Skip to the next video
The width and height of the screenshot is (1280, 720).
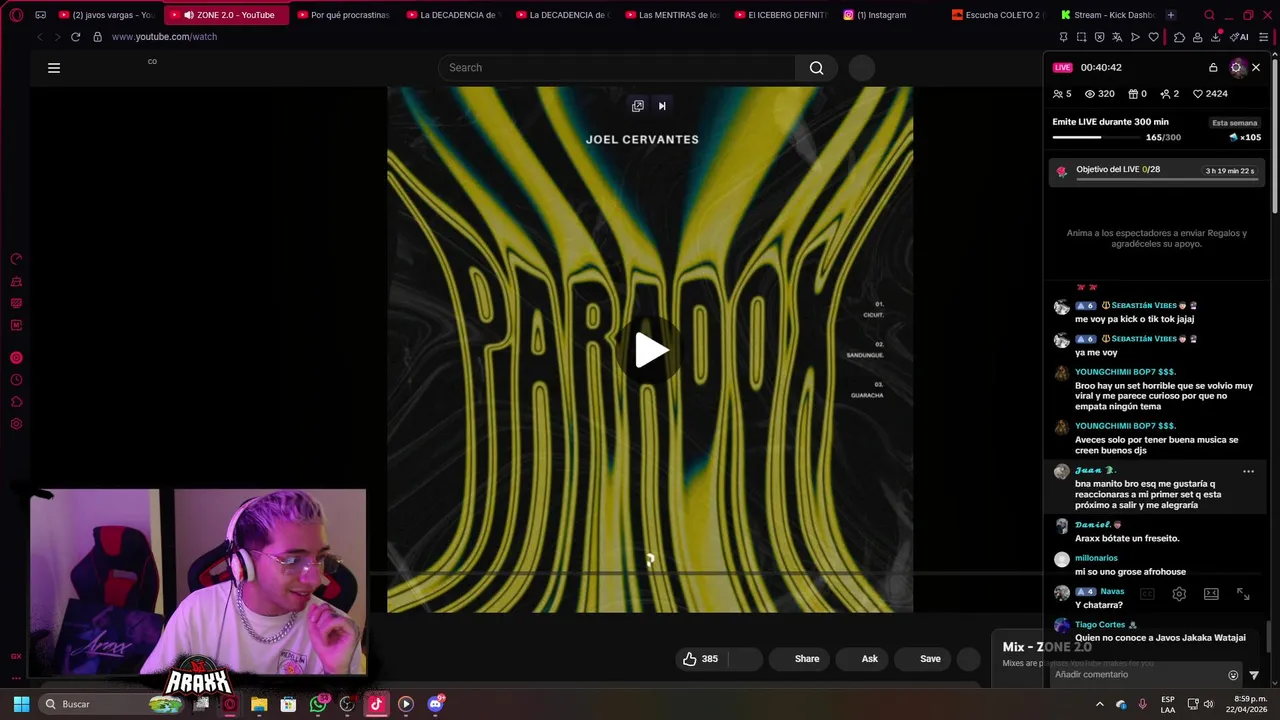coord(662,106)
